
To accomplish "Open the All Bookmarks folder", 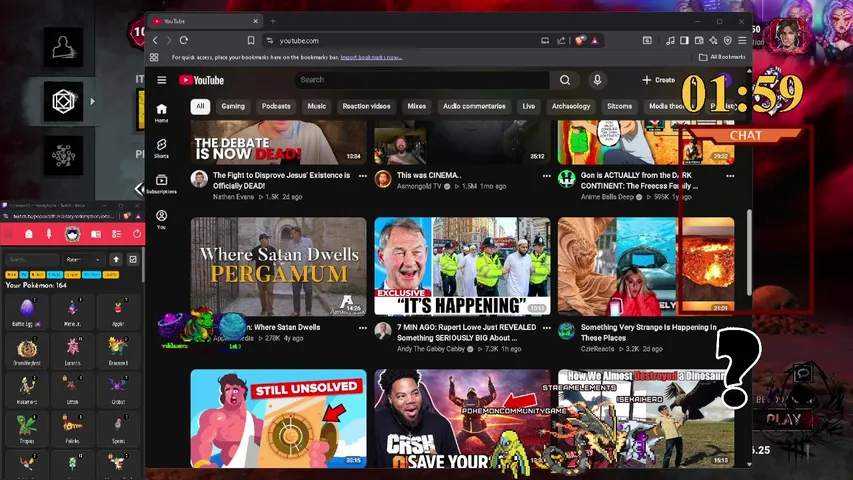I will [722, 57].
